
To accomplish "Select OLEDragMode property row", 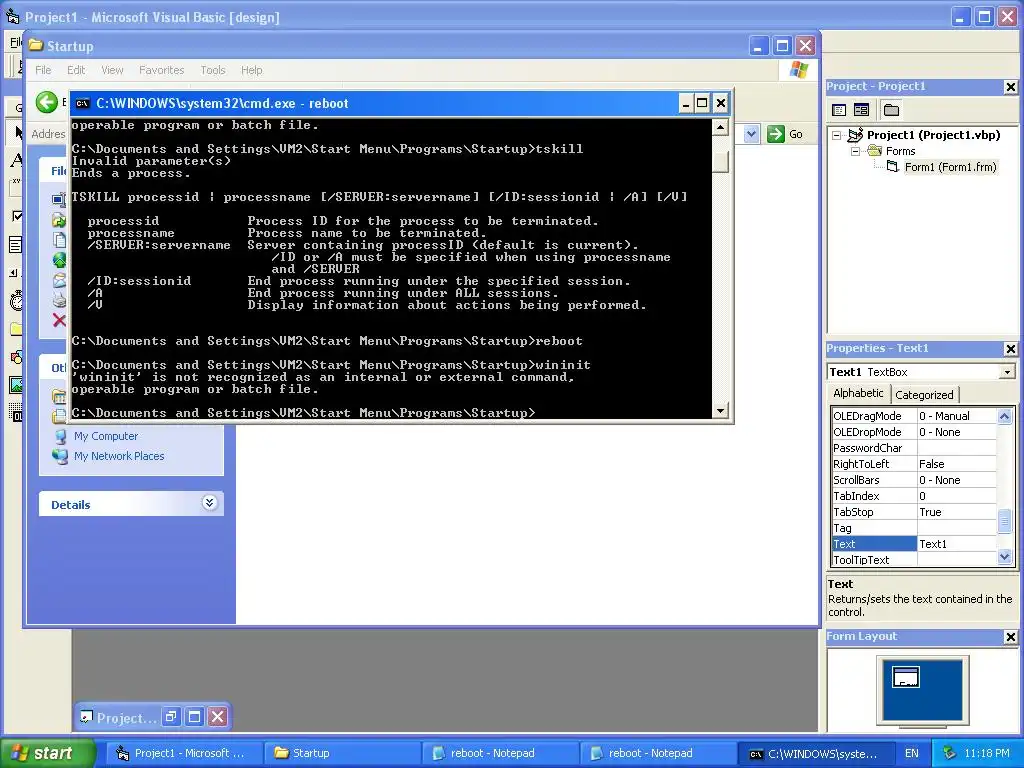I will click(x=914, y=416).
